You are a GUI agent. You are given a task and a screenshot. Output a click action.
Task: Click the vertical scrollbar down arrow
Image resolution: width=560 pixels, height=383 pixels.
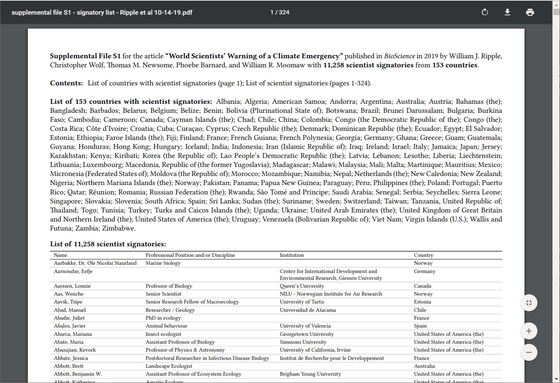click(x=556, y=380)
